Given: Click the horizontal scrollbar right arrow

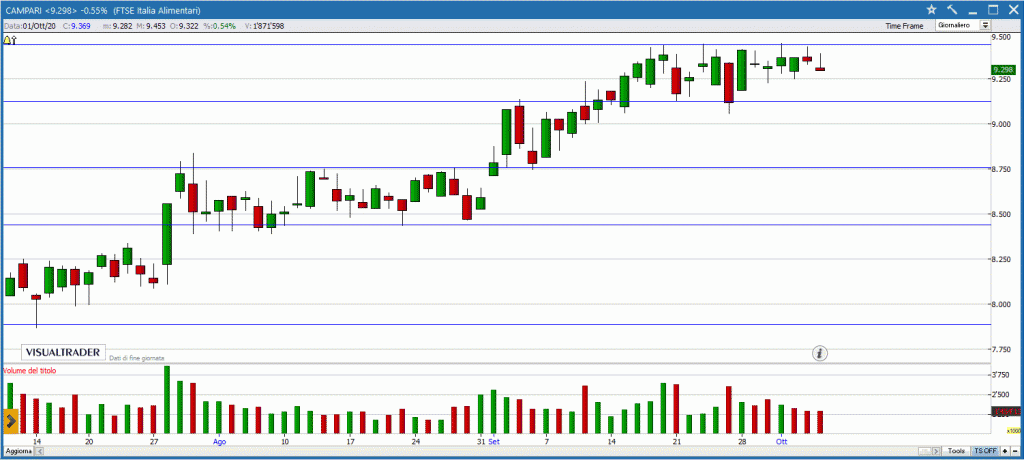Looking at the screenshot, I should click(936, 451).
